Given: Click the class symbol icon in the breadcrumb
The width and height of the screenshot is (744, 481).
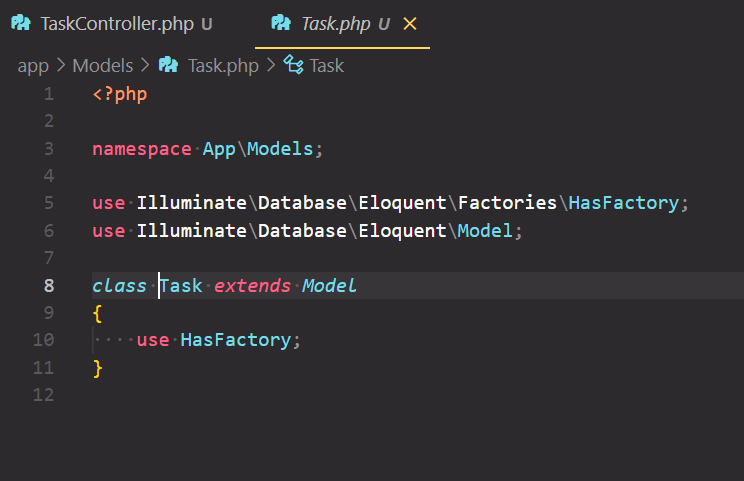Looking at the screenshot, I should 294,66.
